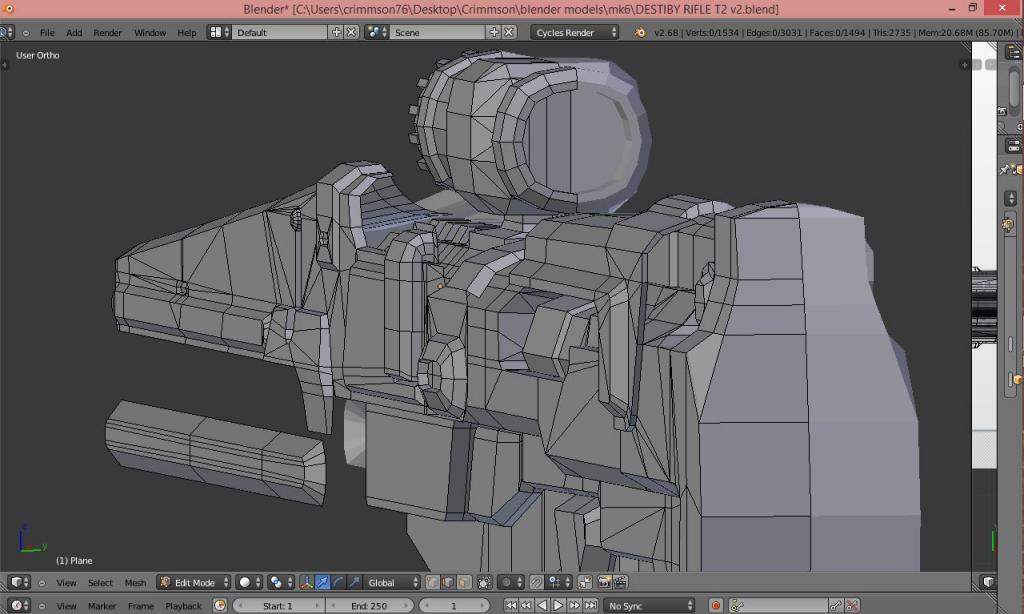Viewport: 1024px width, 614px height.
Task: Toggle snap during transform magnet
Action: point(536,583)
